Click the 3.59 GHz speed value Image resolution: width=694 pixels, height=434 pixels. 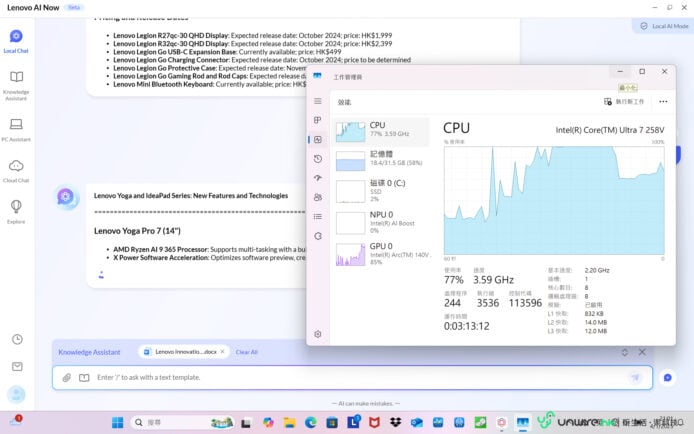(493, 280)
